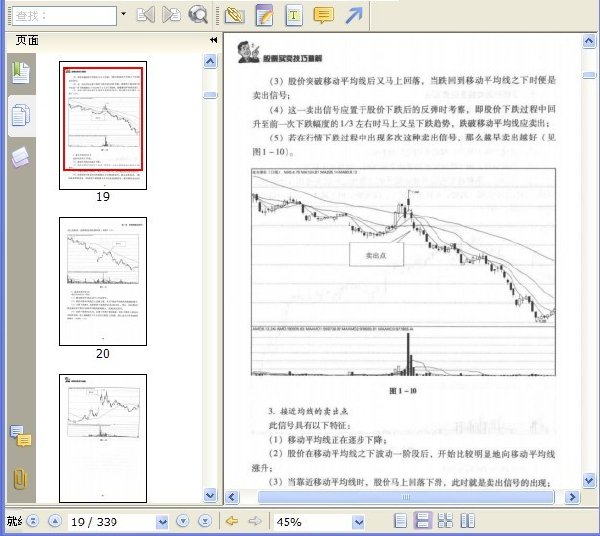Show the comments panel in sidebar

point(21,436)
